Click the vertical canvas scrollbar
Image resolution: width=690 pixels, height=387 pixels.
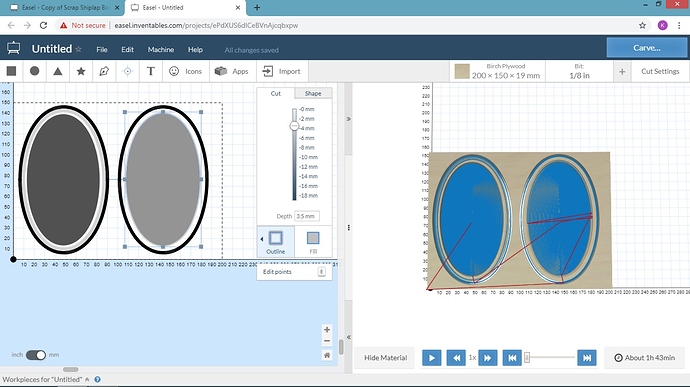click(x=341, y=347)
